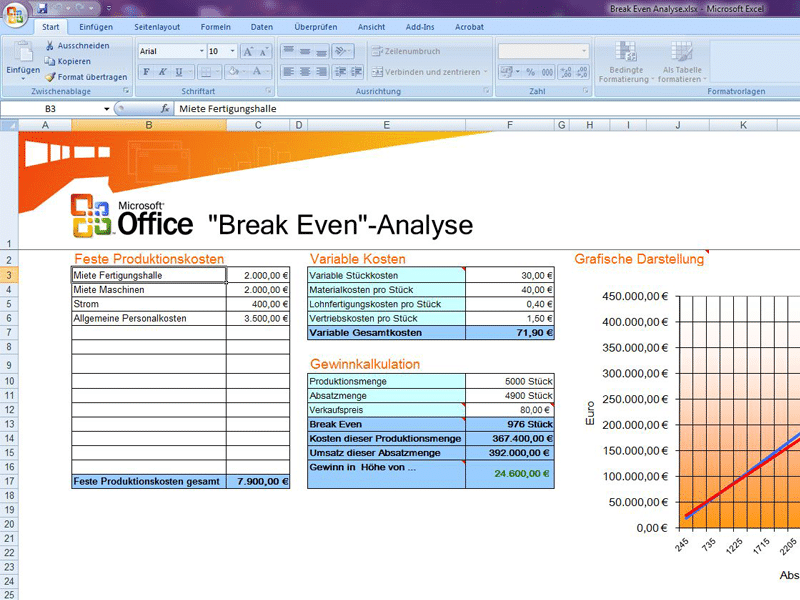
Task: Open the Schriftart dialog launcher
Action: coord(268,91)
